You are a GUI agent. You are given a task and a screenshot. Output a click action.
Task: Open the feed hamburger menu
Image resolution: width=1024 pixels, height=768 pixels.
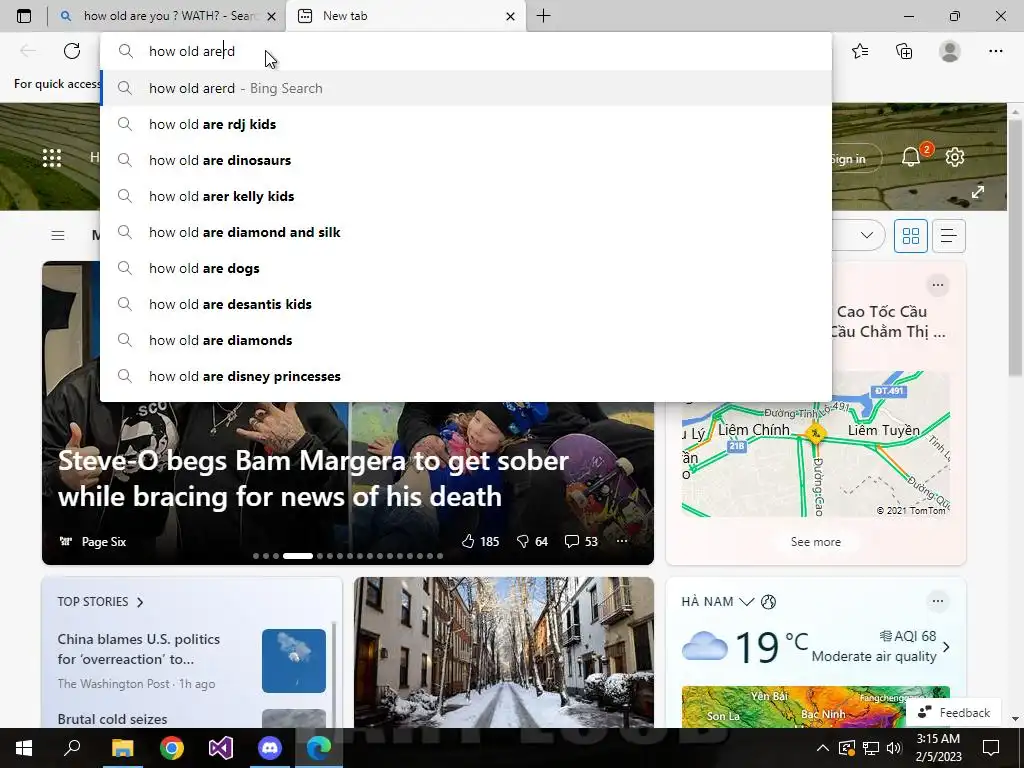57,235
